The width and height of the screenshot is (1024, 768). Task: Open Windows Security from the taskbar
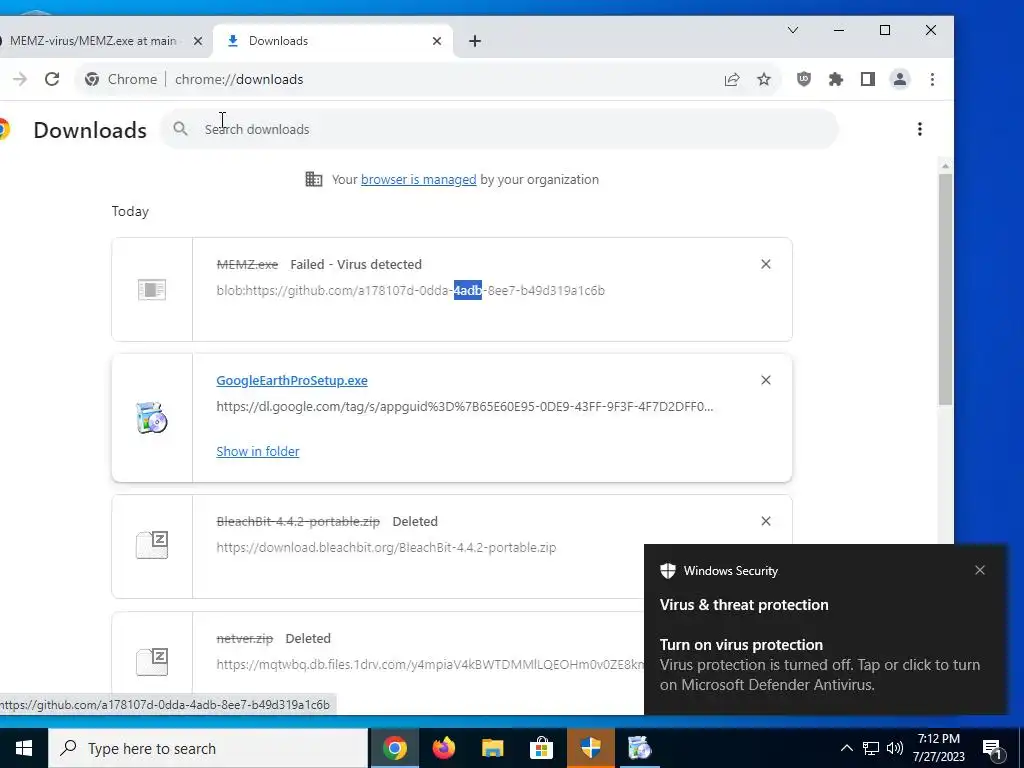pos(590,748)
